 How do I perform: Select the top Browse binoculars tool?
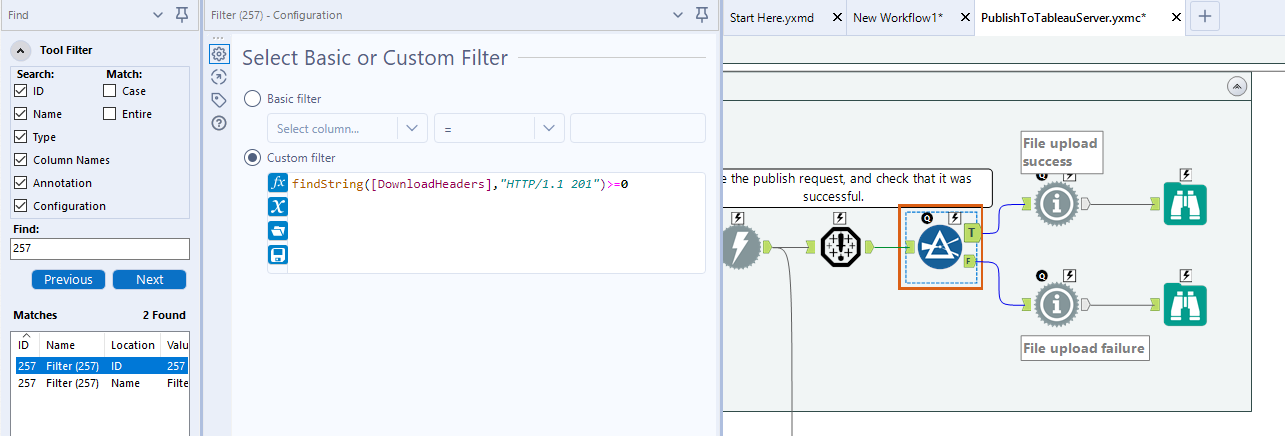pyautogui.click(x=1185, y=205)
